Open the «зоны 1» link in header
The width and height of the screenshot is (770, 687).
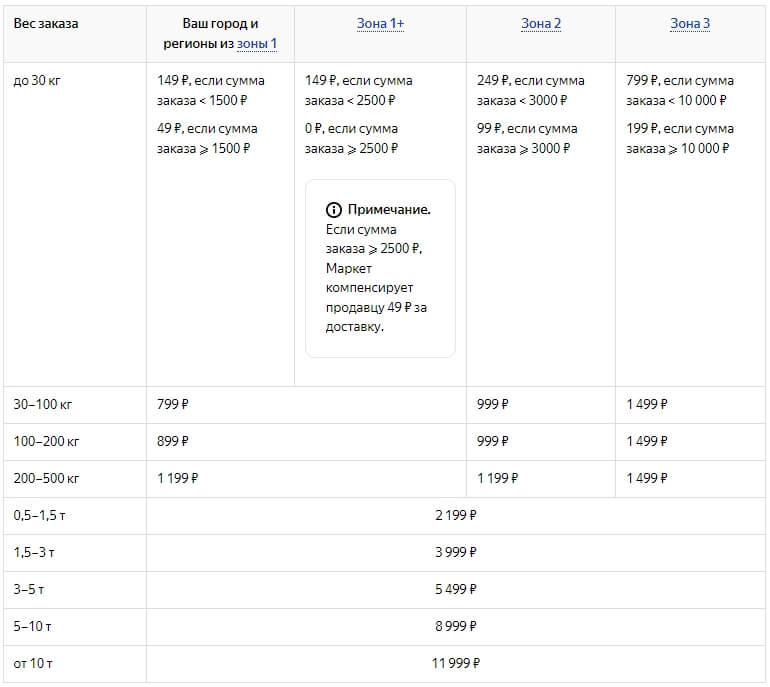click(x=257, y=44)
